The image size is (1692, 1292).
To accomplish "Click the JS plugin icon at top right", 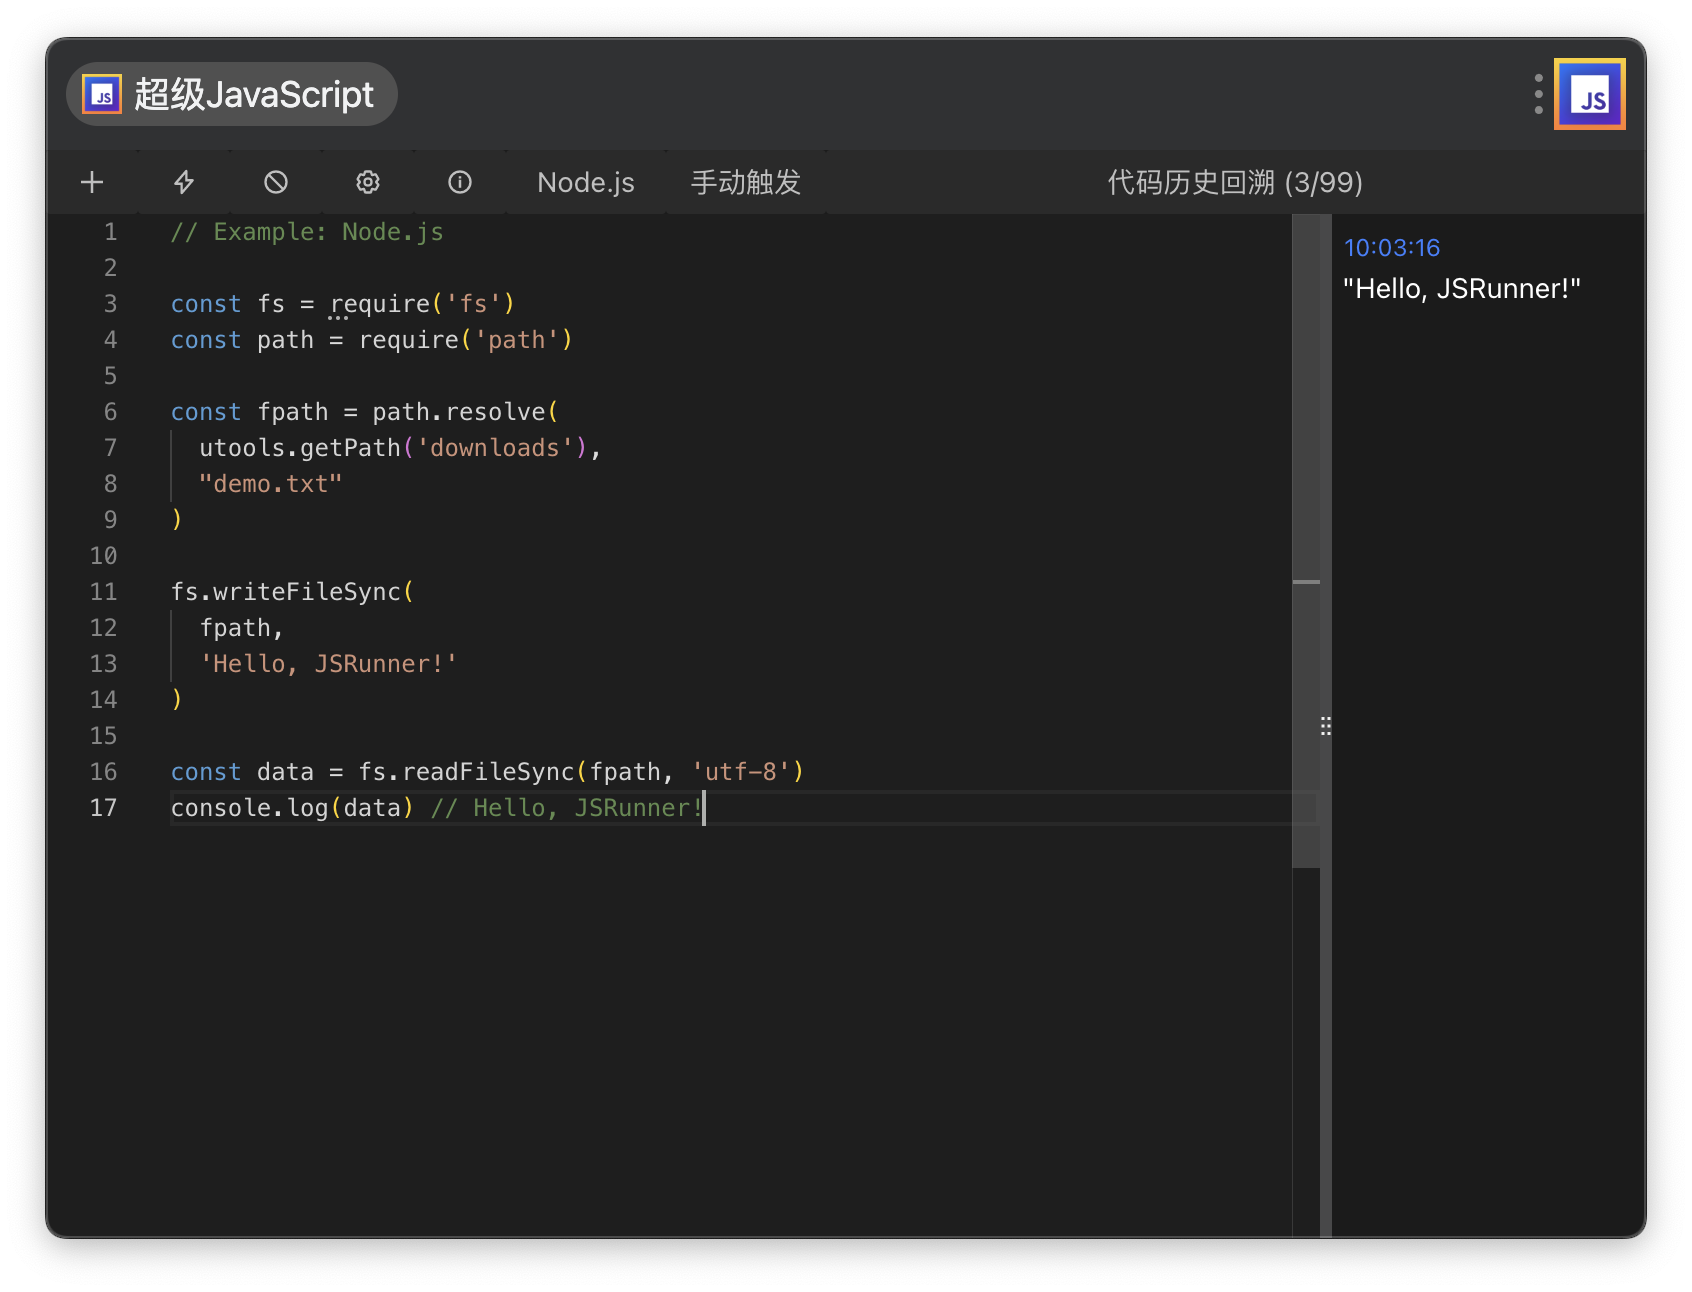I will click(x=1589, y=94).
